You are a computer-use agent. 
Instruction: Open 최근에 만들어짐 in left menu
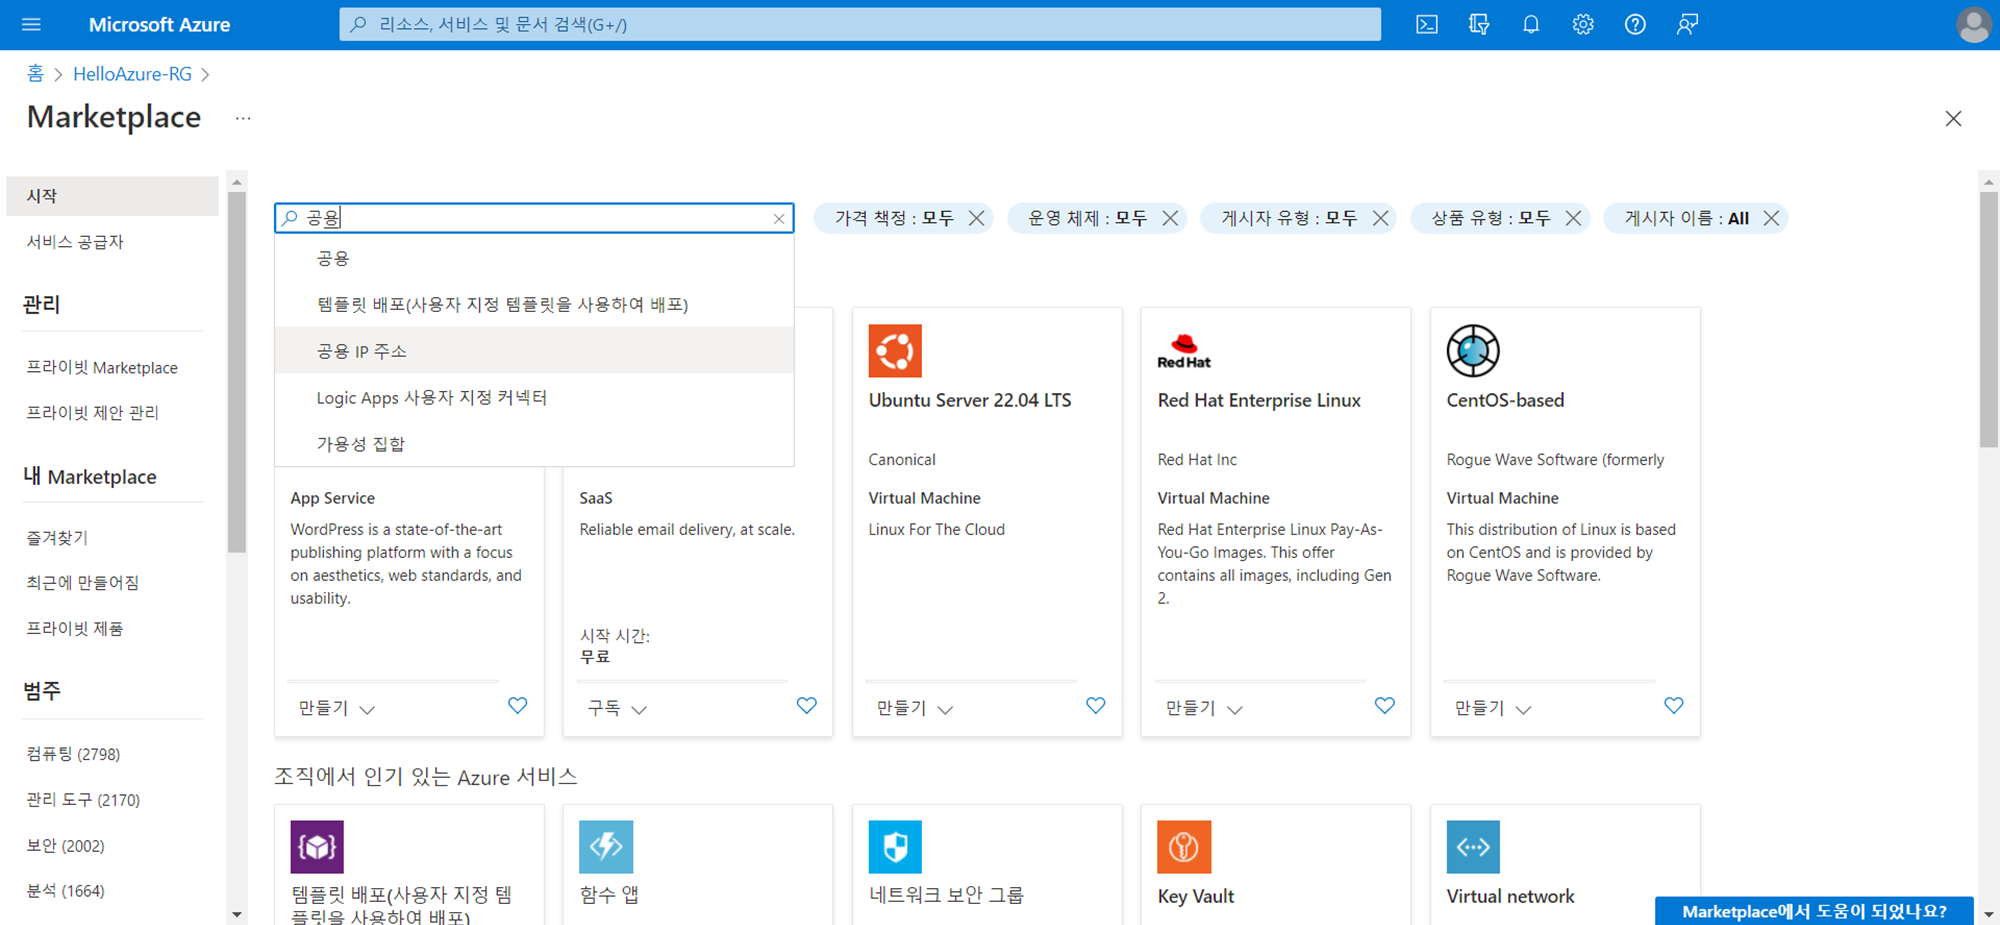click(x=83, y=583)
